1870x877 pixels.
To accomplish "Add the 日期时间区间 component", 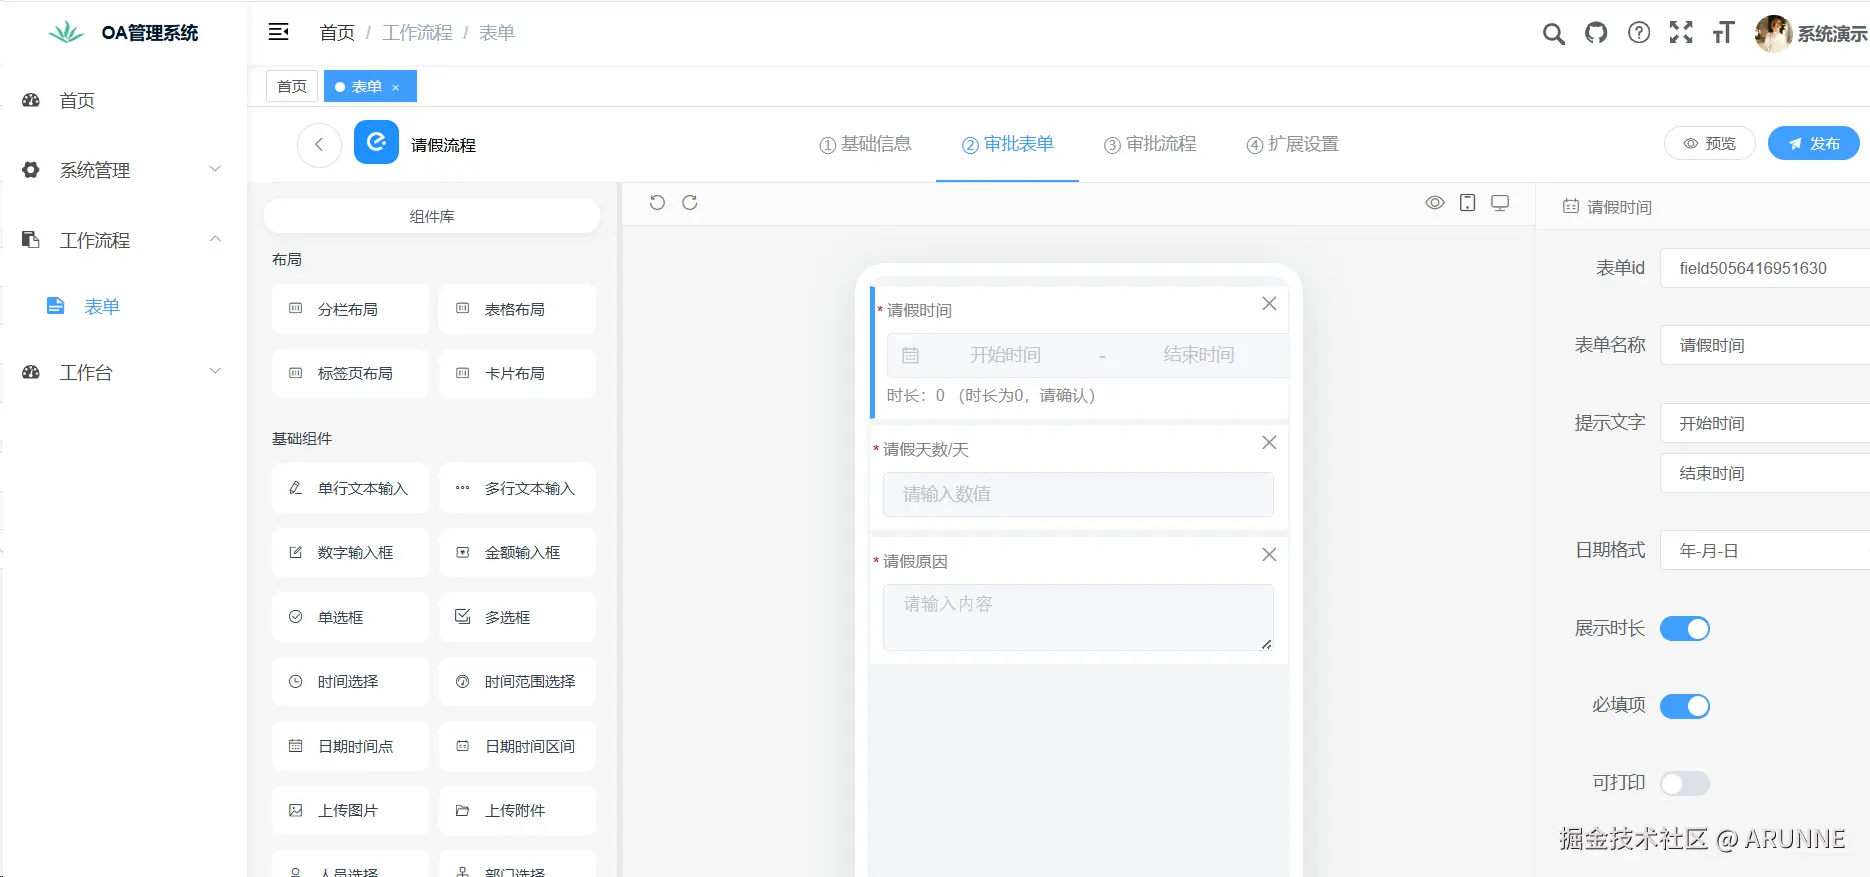I will [x=517, y=746].
